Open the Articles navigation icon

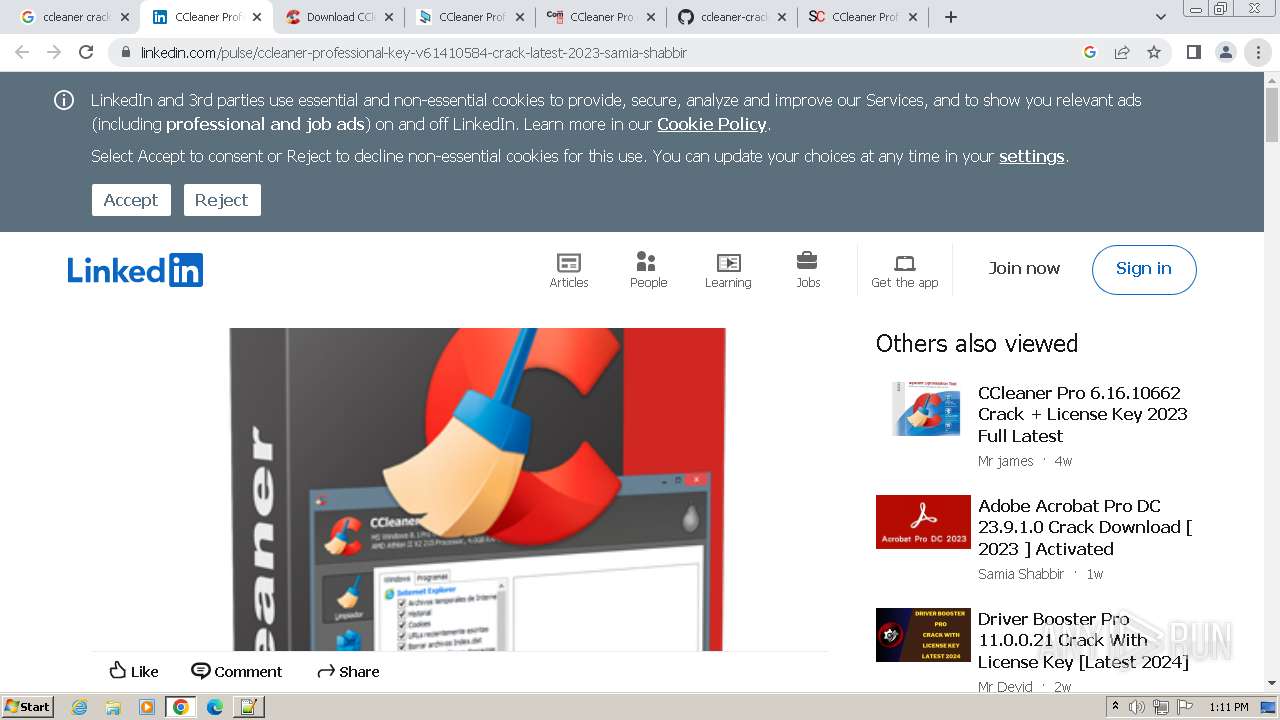pyautogui.click(x=569, y=270)
